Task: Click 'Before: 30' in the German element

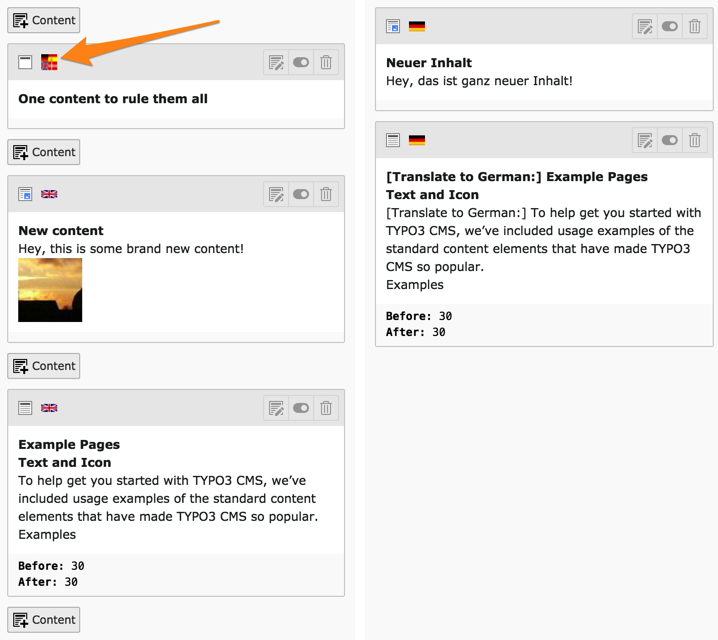Action: 419,316
